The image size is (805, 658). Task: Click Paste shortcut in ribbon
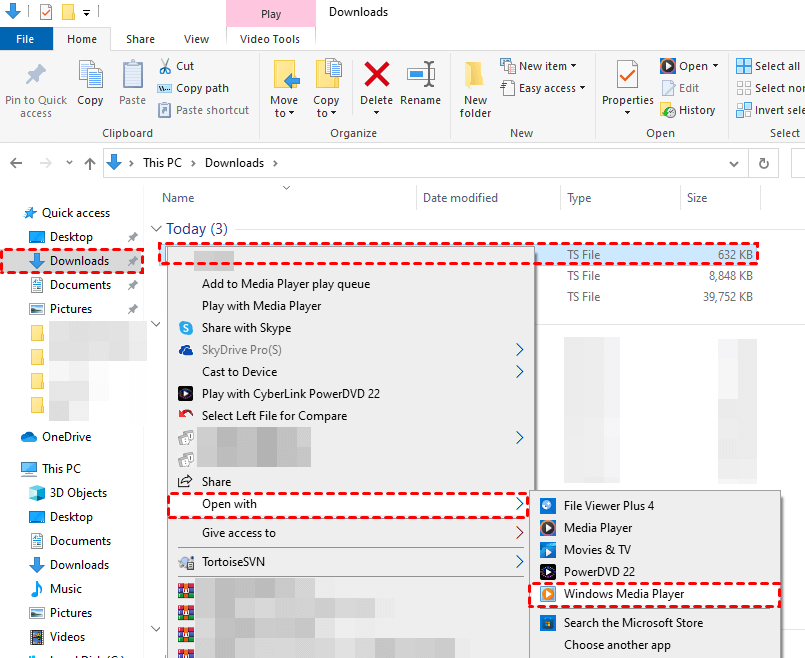tap(204, 110)
